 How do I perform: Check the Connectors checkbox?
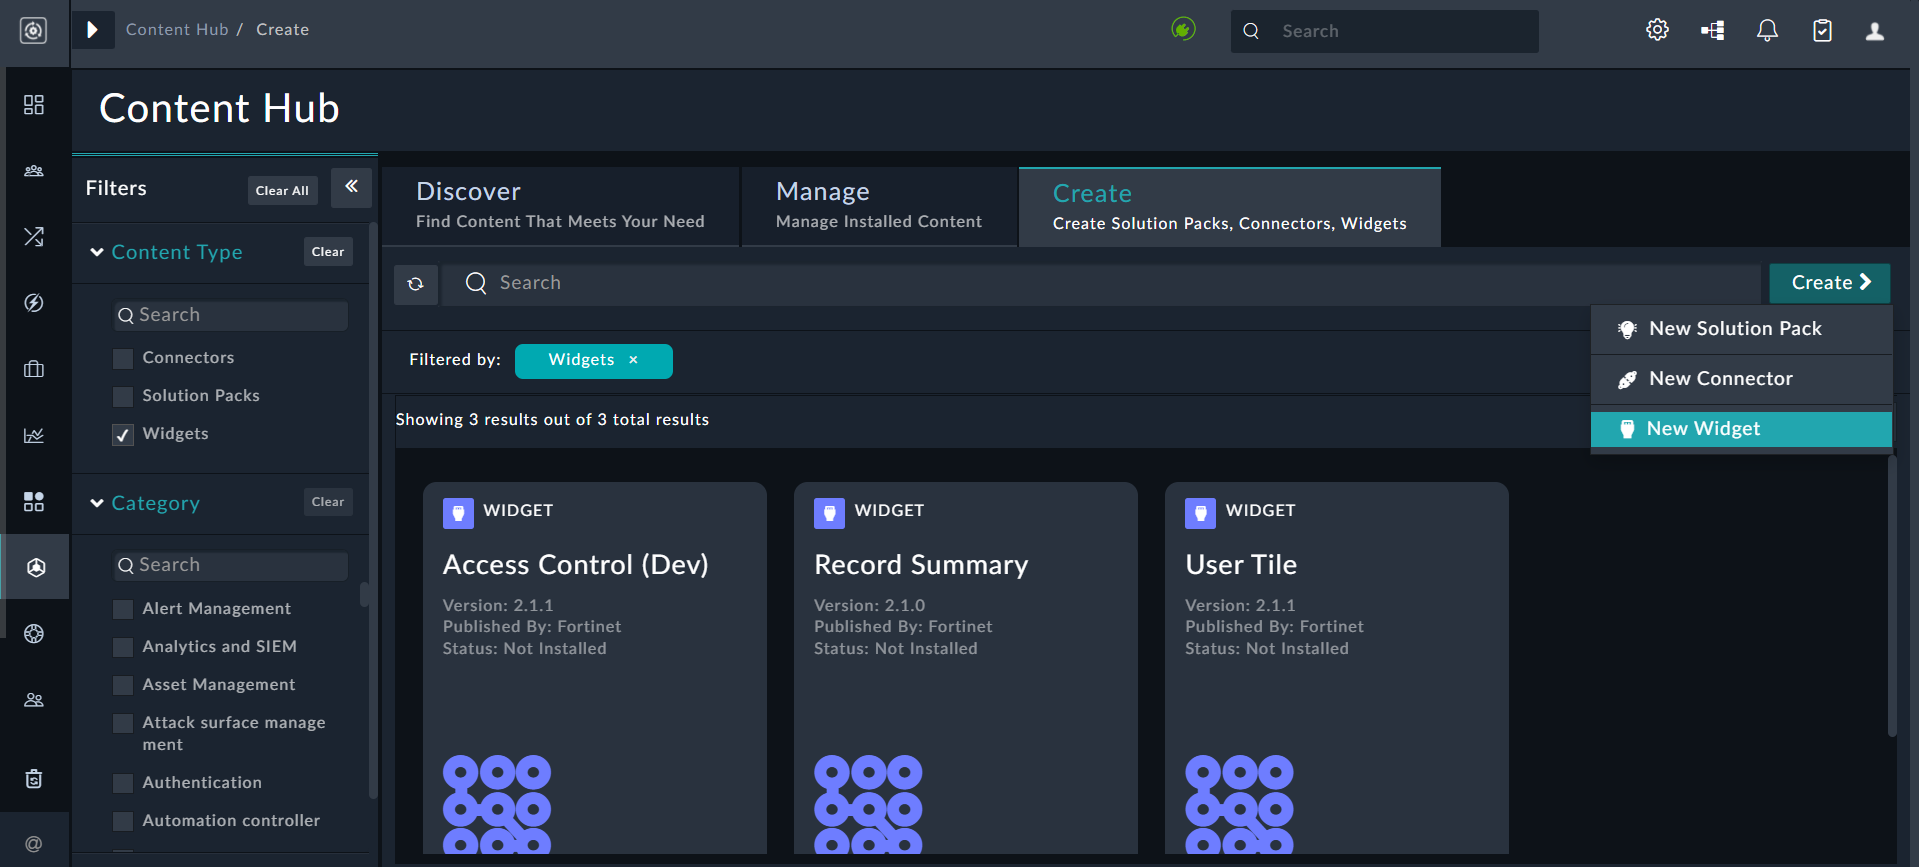coord(123,359)
